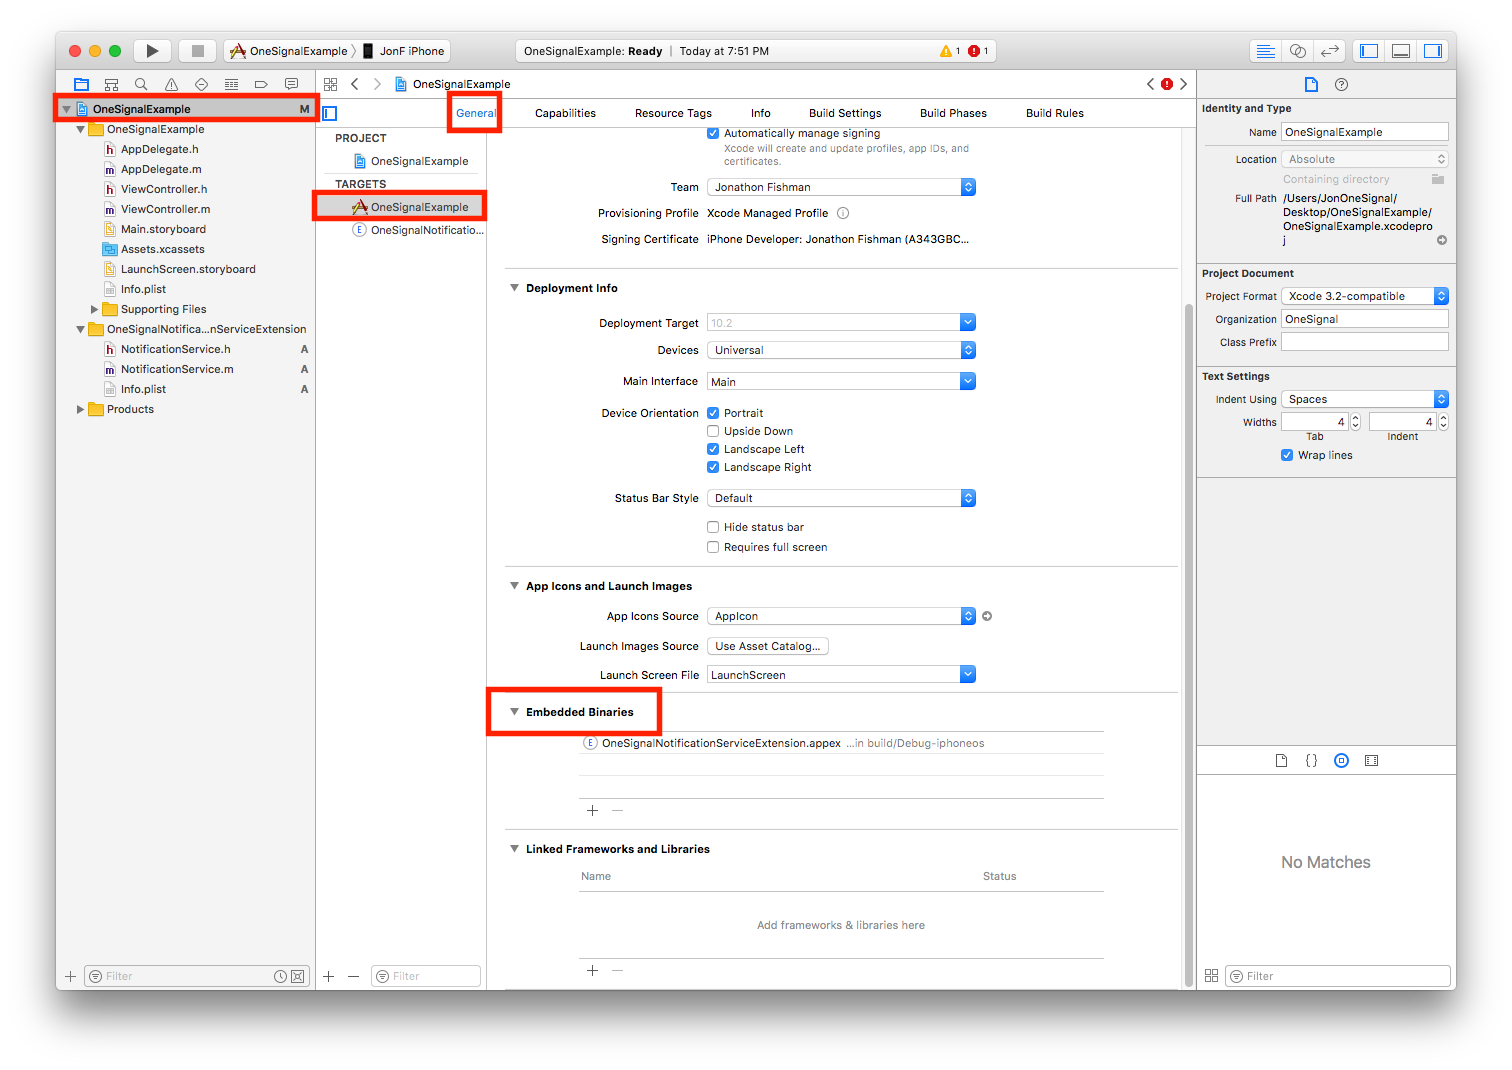The width and height of the screenshot is (1512, 1070).
Task: Collapse the Deployment Info section
Action: [x=514, y=288]
